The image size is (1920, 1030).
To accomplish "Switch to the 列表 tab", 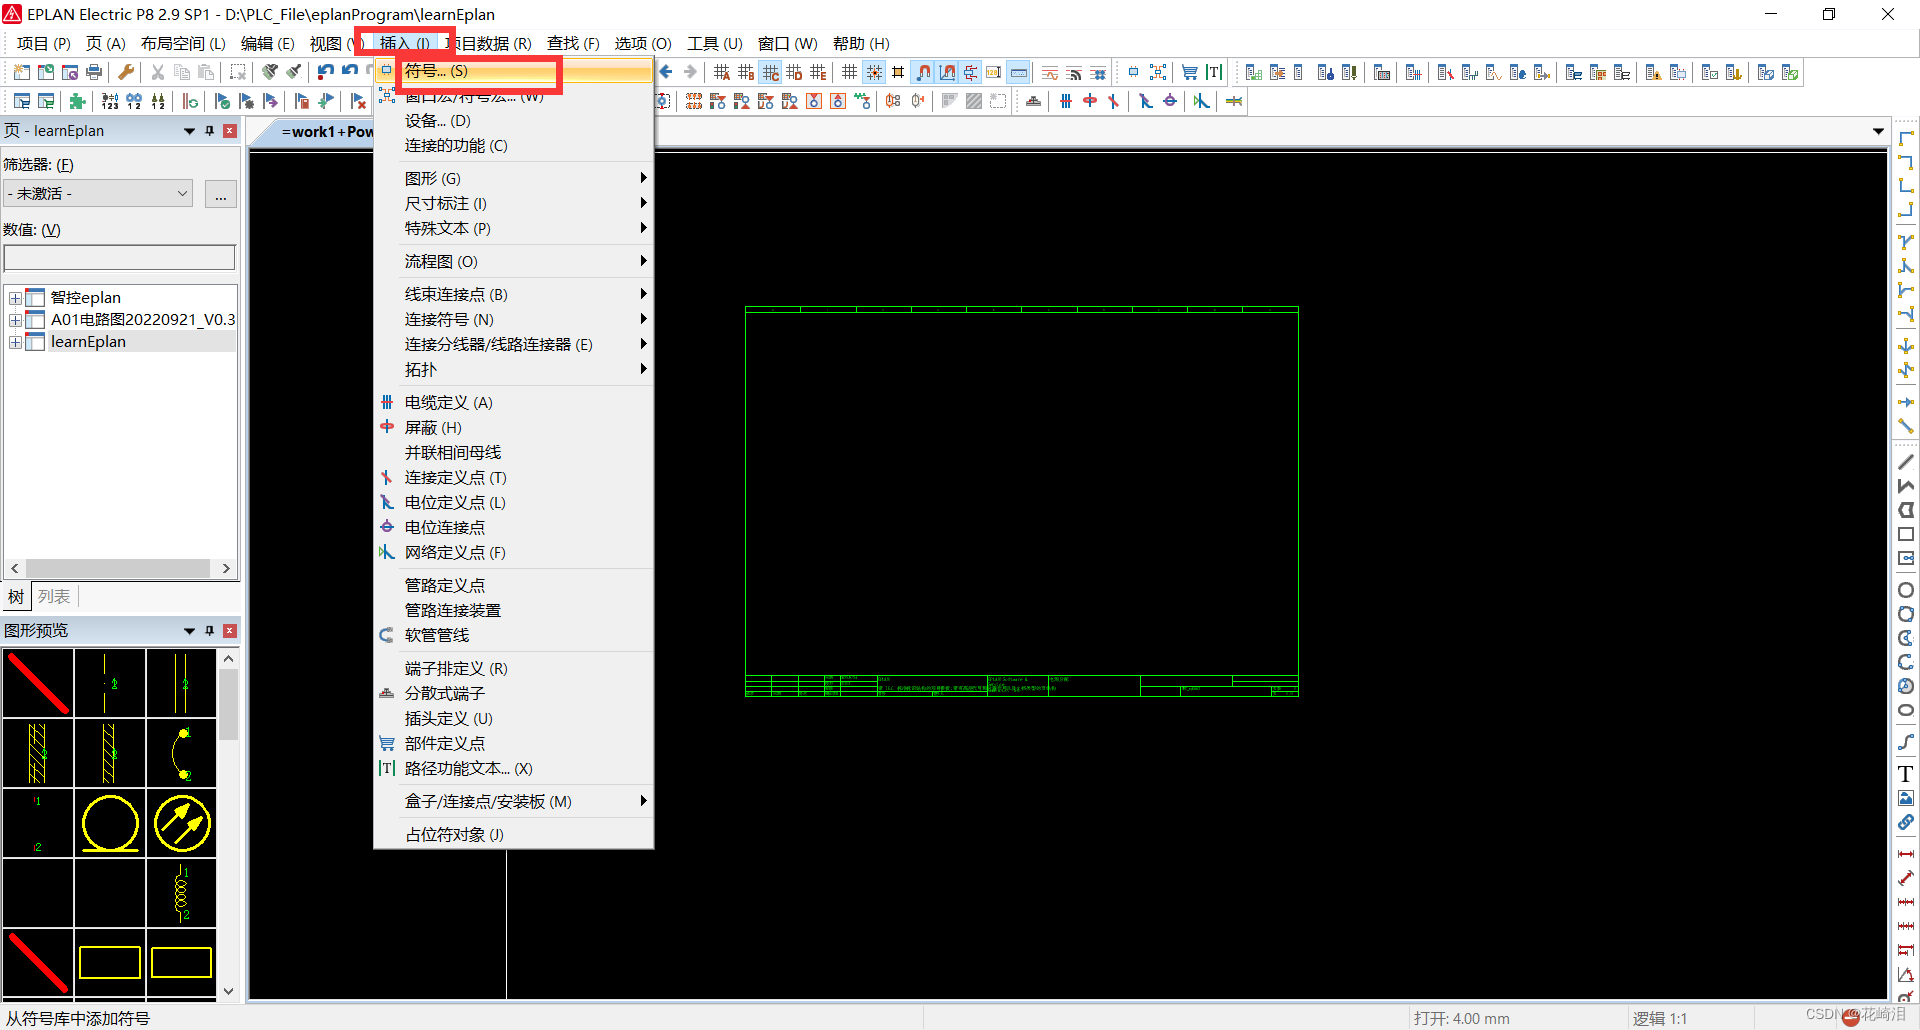I will [54, 597].
